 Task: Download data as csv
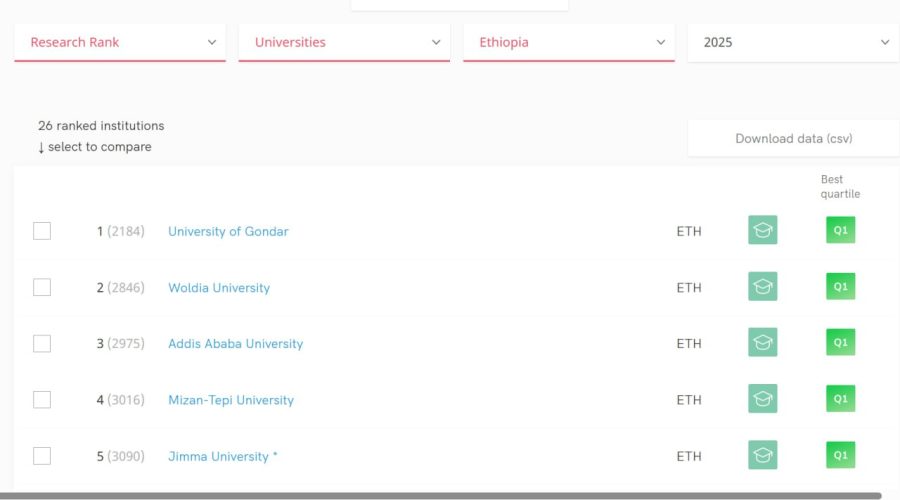click(793, 139)
